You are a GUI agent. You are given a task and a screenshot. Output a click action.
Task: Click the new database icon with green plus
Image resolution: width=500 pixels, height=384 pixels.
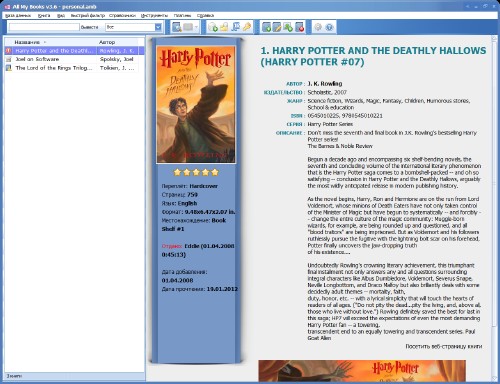click(x=213, y=27)
